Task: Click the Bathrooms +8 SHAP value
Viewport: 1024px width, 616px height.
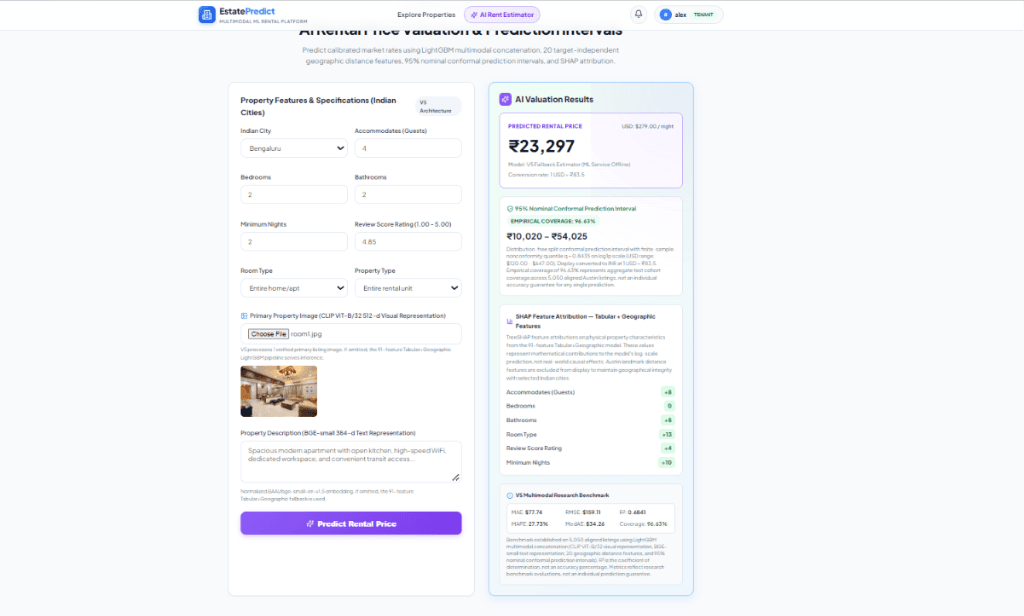Action: [667, 420]
